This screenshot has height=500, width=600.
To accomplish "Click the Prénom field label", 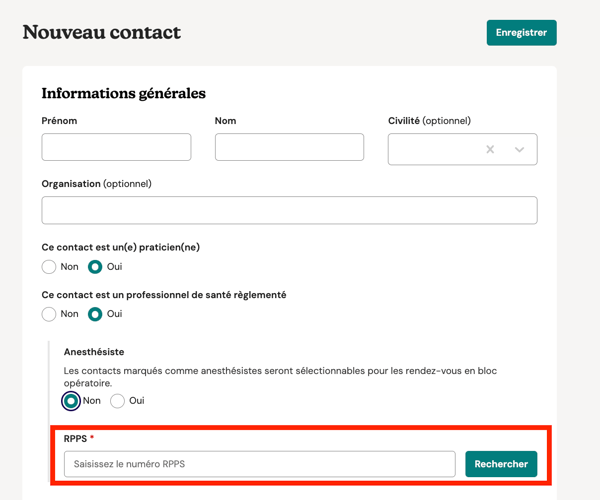I will click(x=59, y=121).
